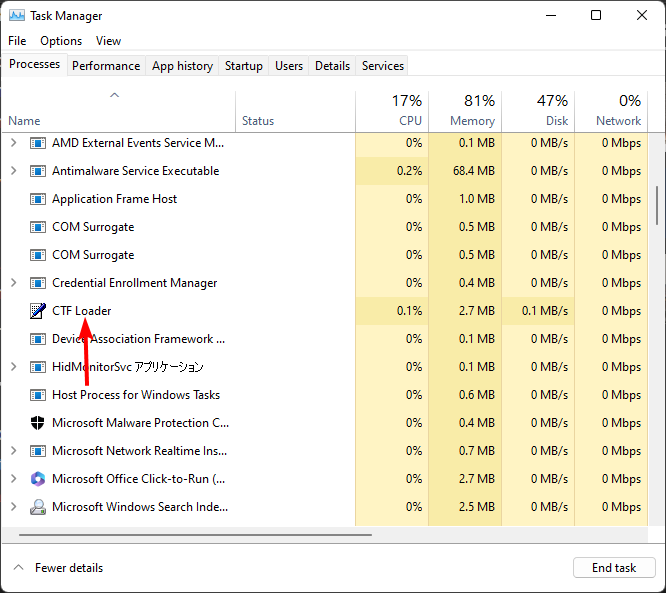Click the horizontal scrollbar thumb
The width and height of the screenshot is (666, 593).
[195, 535]
